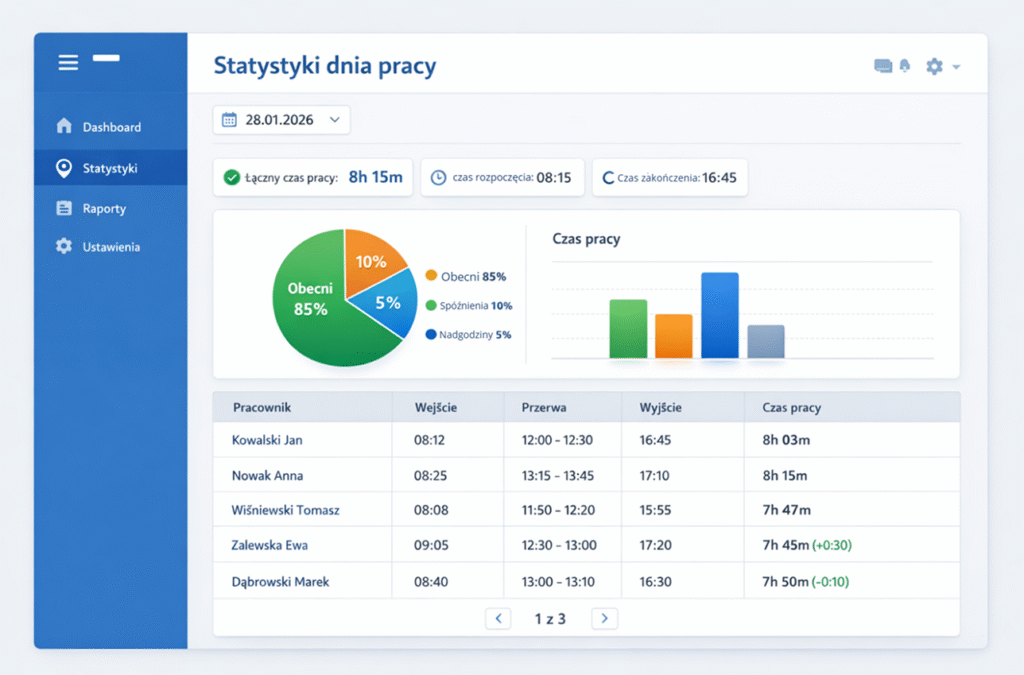Click the Raporty document icon
The height and width of the screenshot is (675, 1024).
click(65, 208)
